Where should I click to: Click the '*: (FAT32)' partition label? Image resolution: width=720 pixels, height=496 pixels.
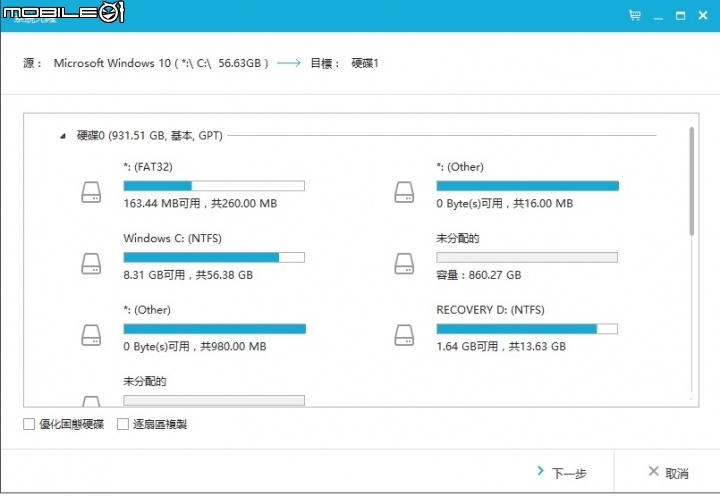[148, 167]
